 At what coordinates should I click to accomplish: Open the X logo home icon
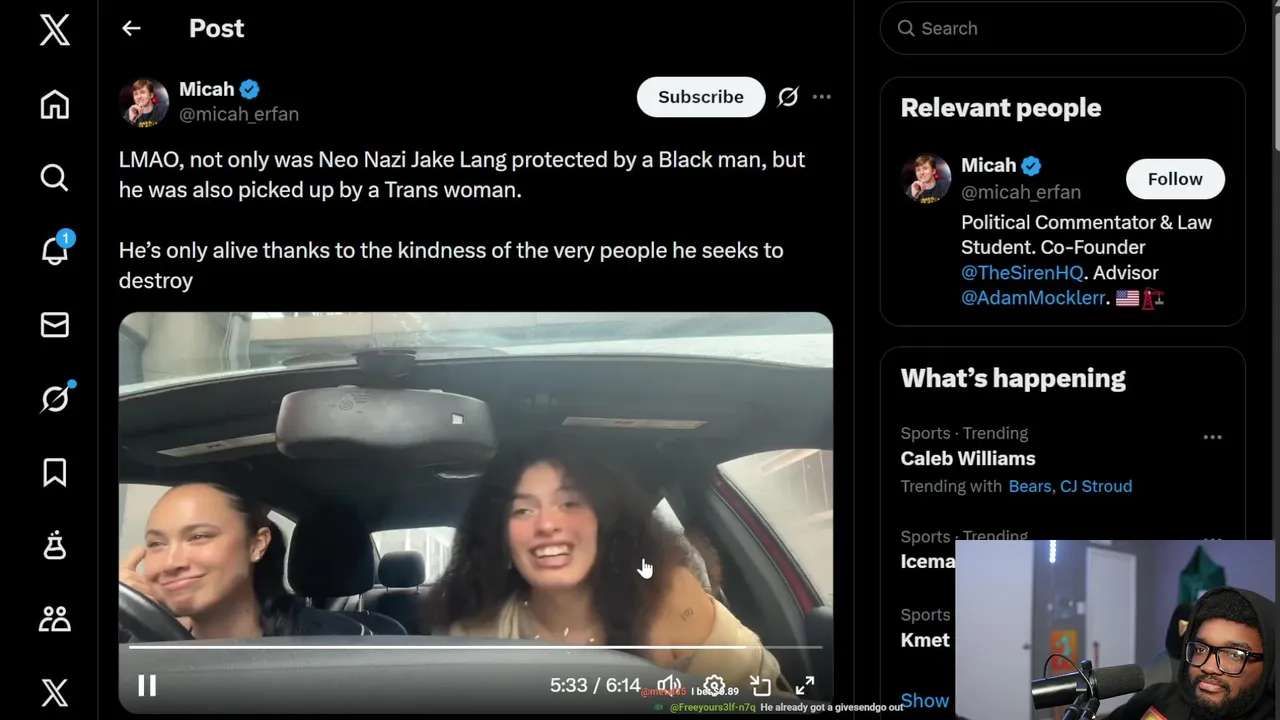click(55, 30)
